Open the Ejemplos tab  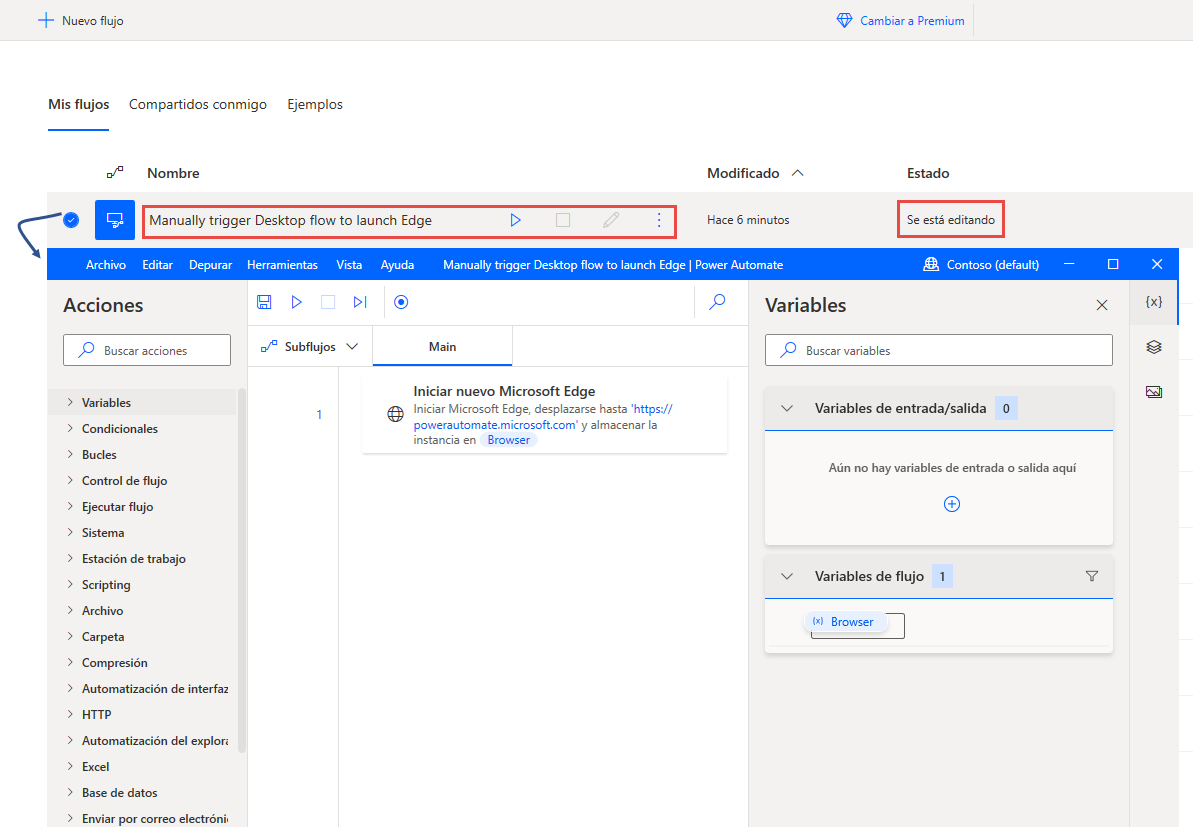pyautogui.click(x=315, y=104)
